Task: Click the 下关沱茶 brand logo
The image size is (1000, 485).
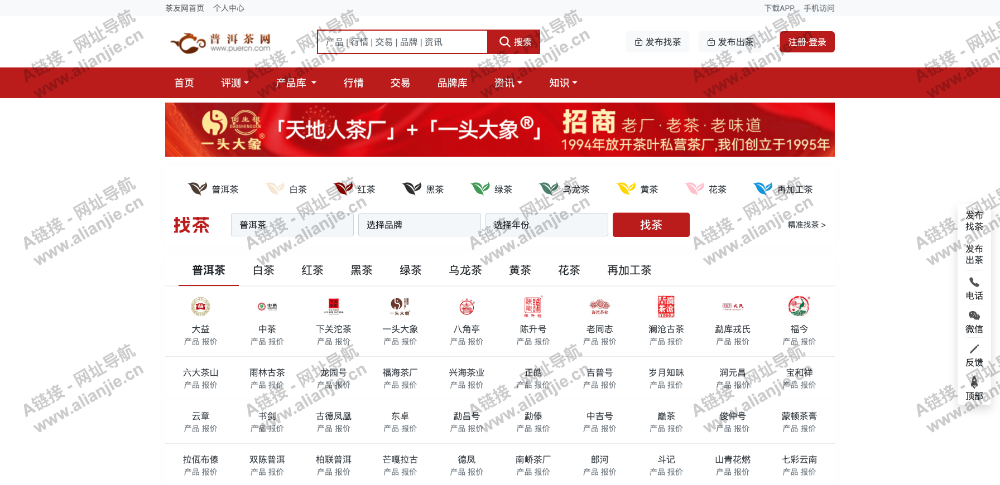Action: click(334, 307)
